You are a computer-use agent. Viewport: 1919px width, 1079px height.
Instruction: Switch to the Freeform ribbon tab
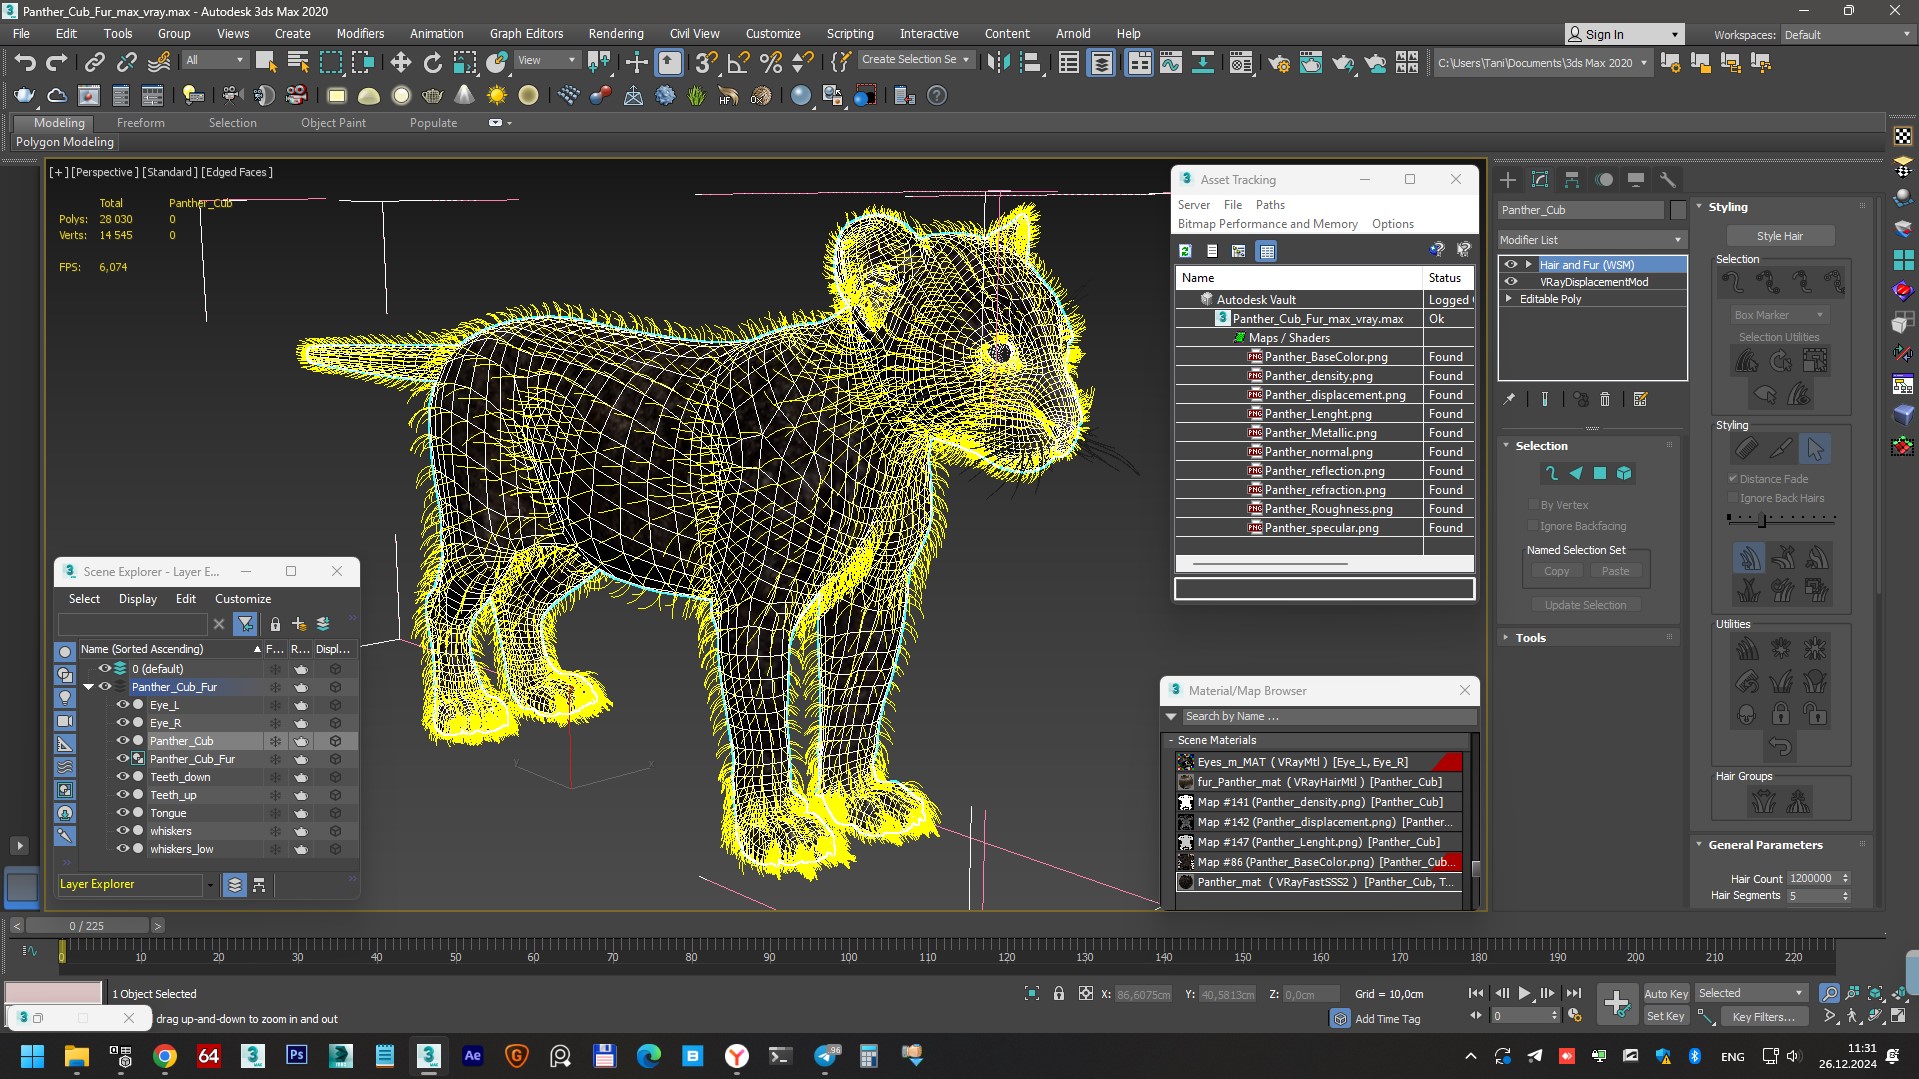point(140,123)
